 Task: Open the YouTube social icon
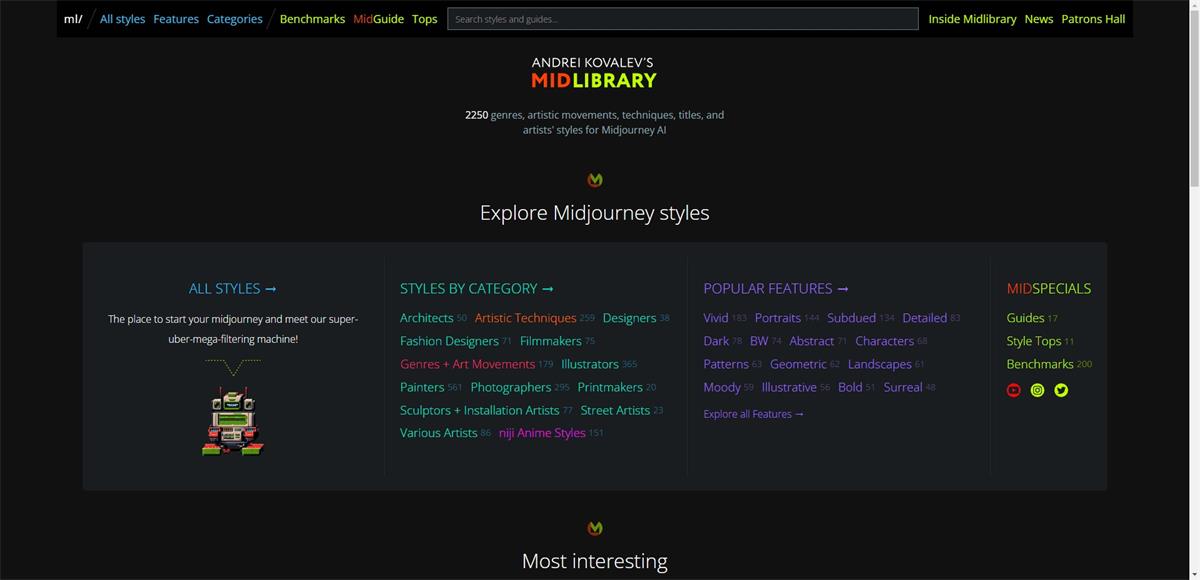tap(1014, 390)
